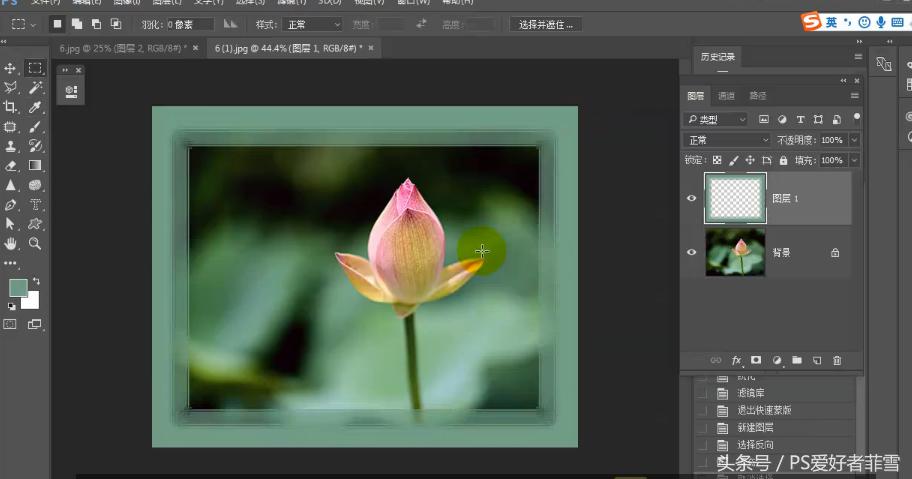912x479 pixels.
Task: Hide 背景 layer visibility eye
Action: (692, 252)
